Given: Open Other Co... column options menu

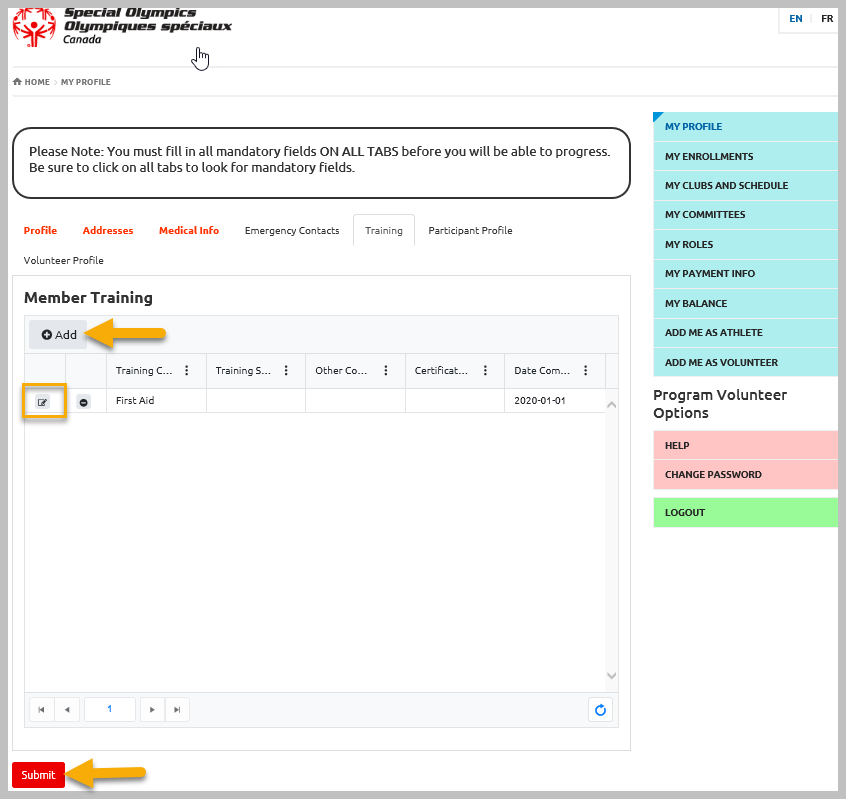Looking at the screenshot, I should pyautogui.click(x=386, y=370).
